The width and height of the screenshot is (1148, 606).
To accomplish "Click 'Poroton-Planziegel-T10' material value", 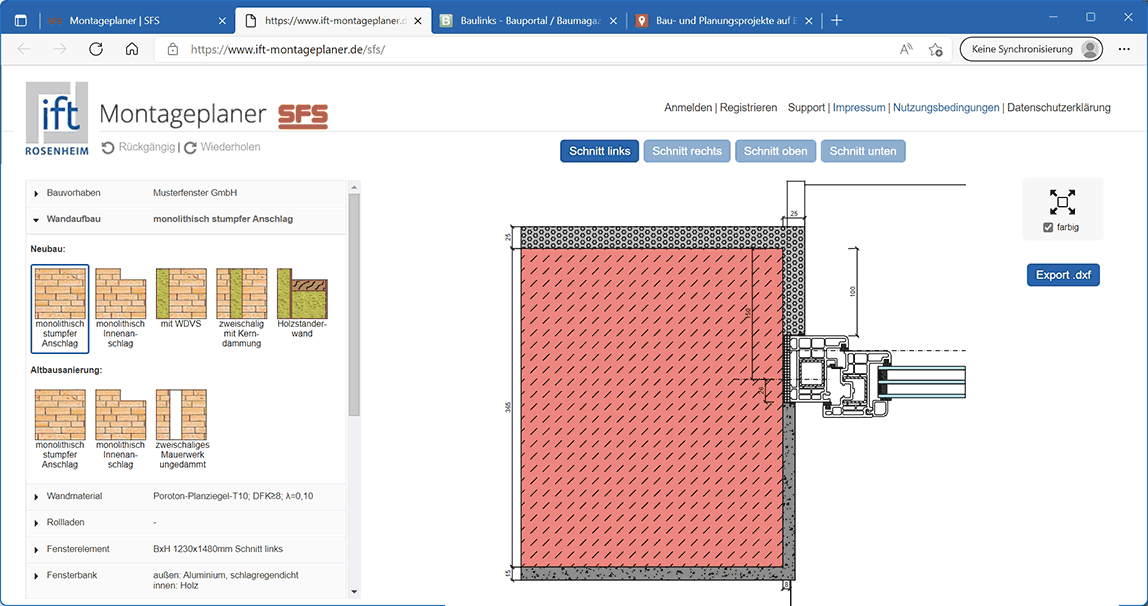I will [x=233, y=496].
